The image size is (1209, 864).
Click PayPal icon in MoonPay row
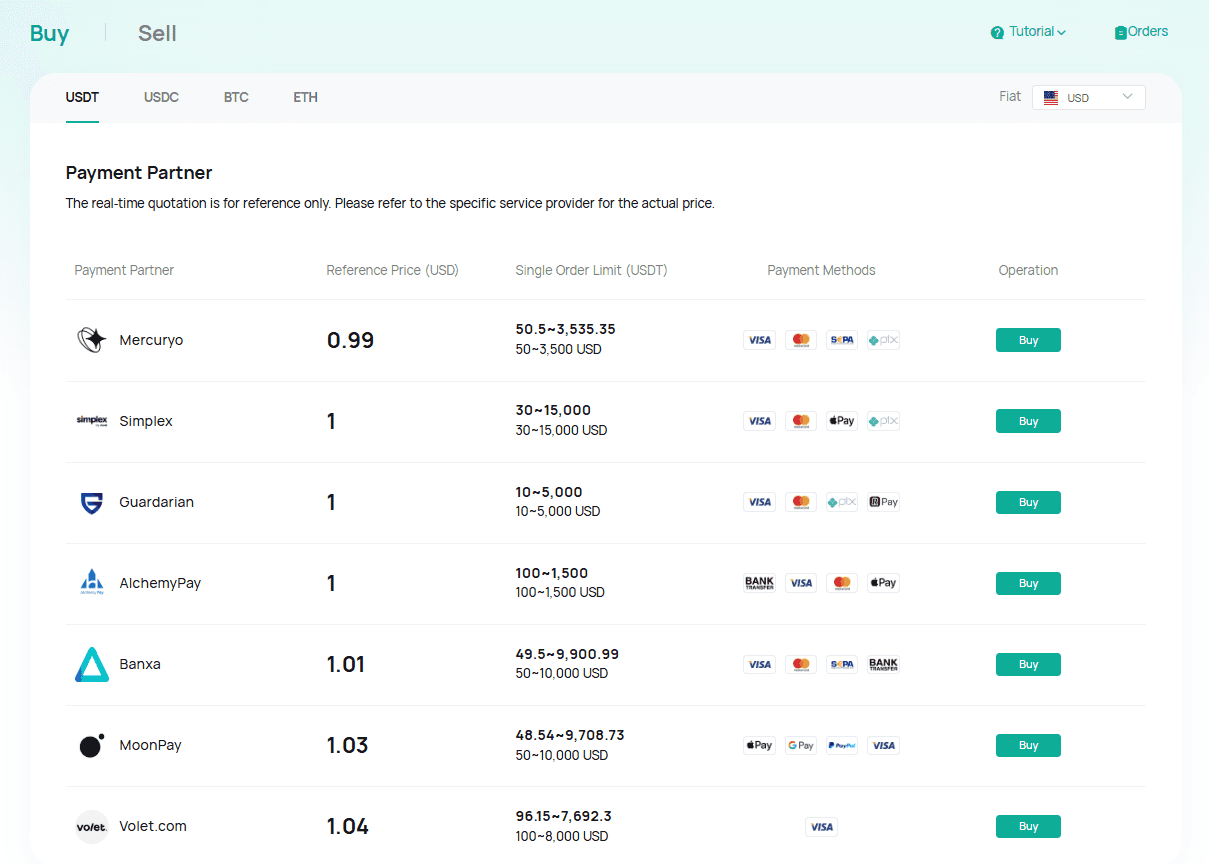pos(842,745)
